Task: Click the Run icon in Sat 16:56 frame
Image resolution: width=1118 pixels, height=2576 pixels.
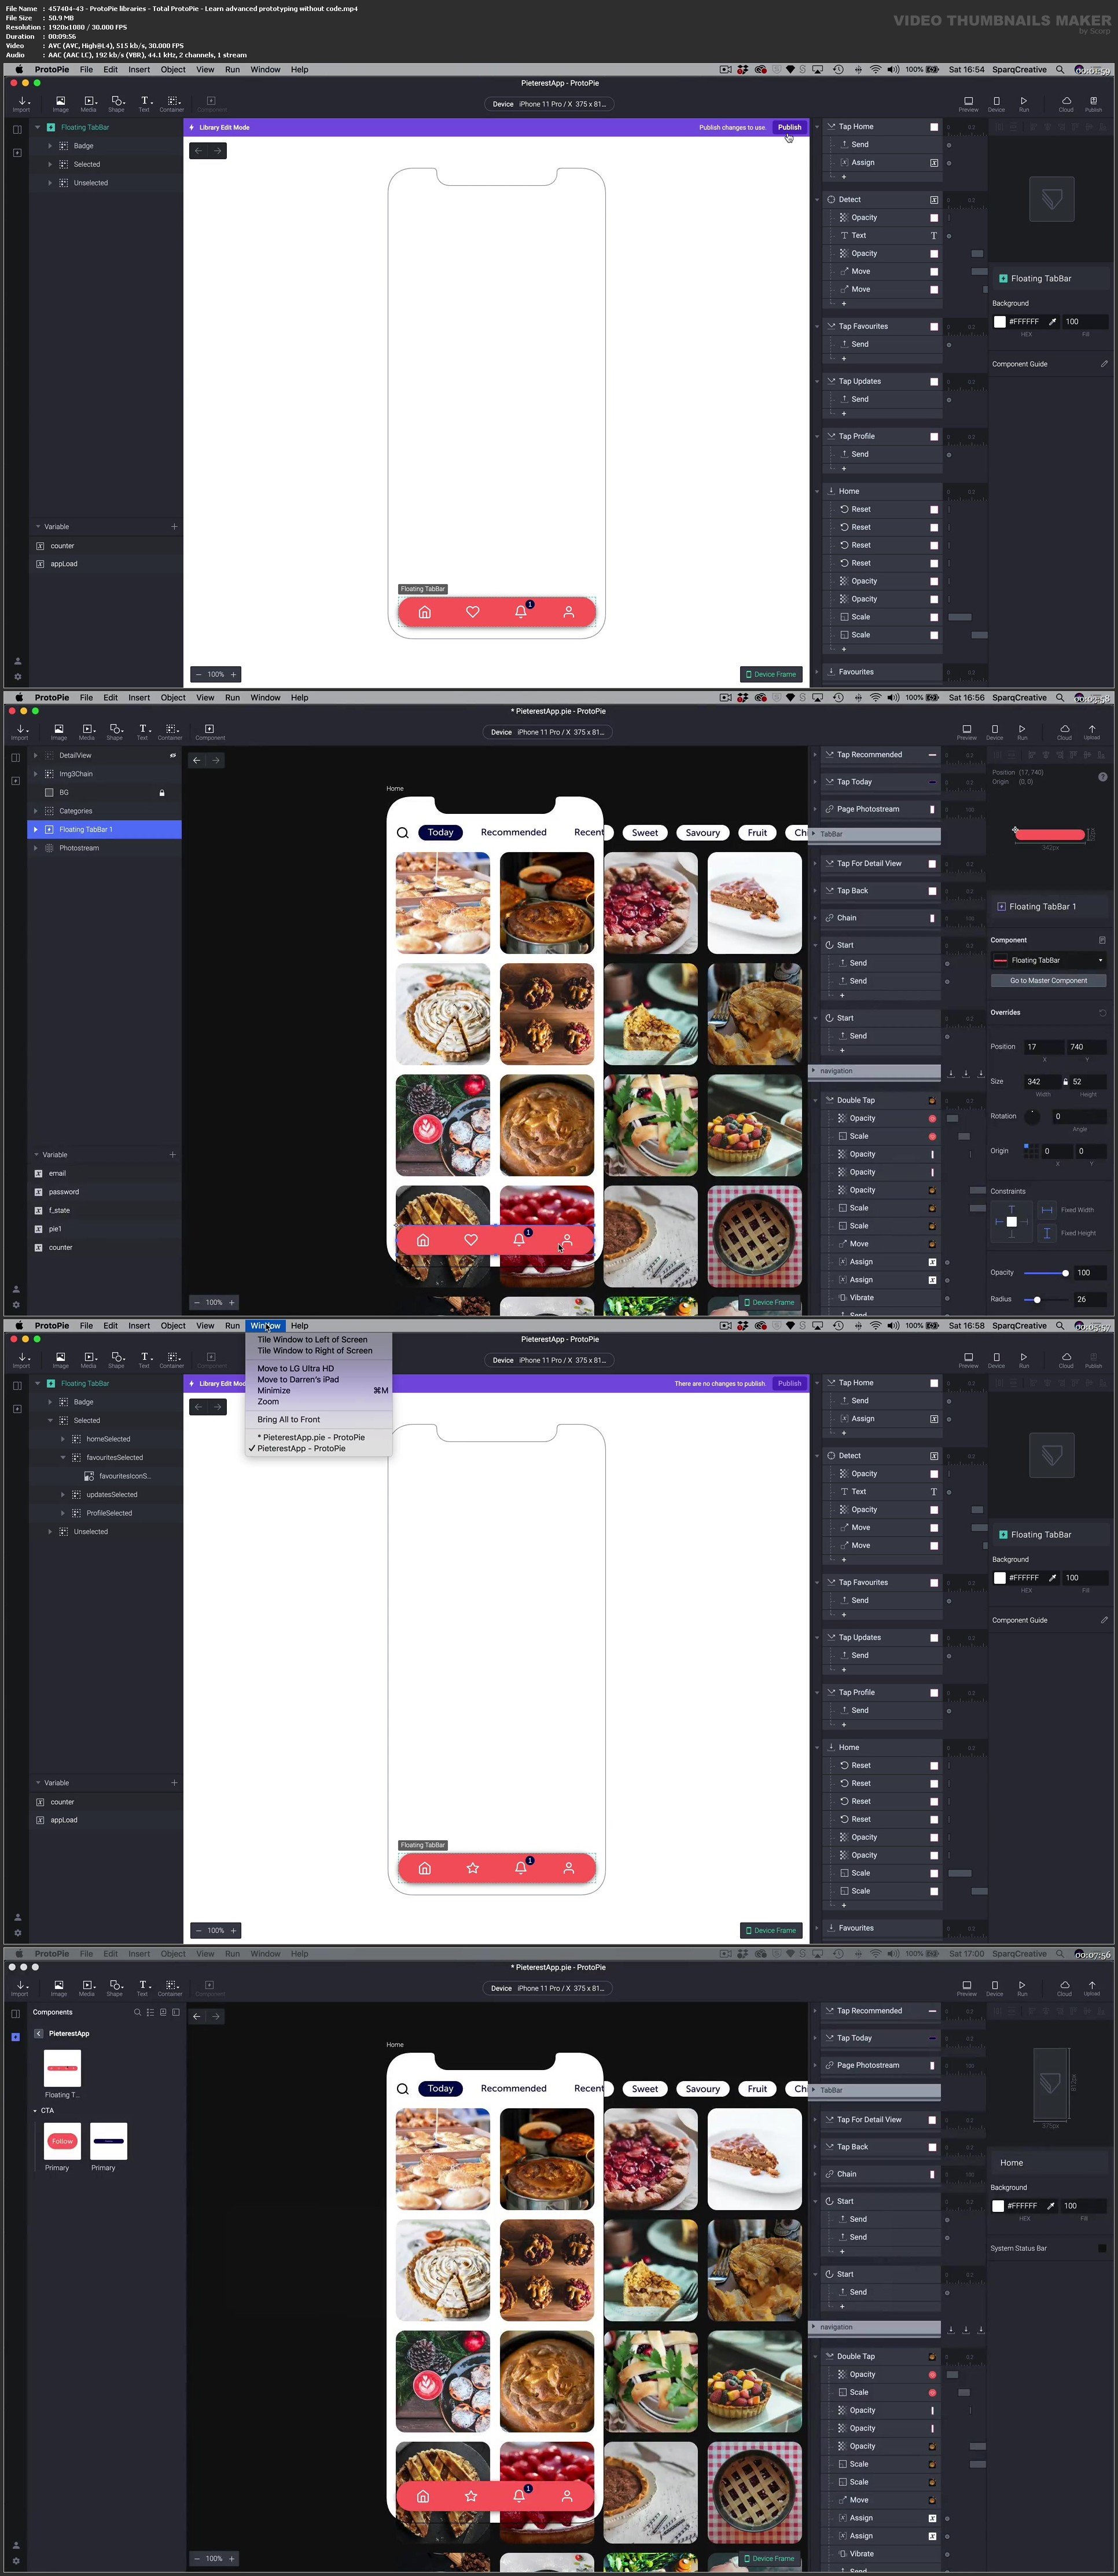Action: (x=1022, y=731)
